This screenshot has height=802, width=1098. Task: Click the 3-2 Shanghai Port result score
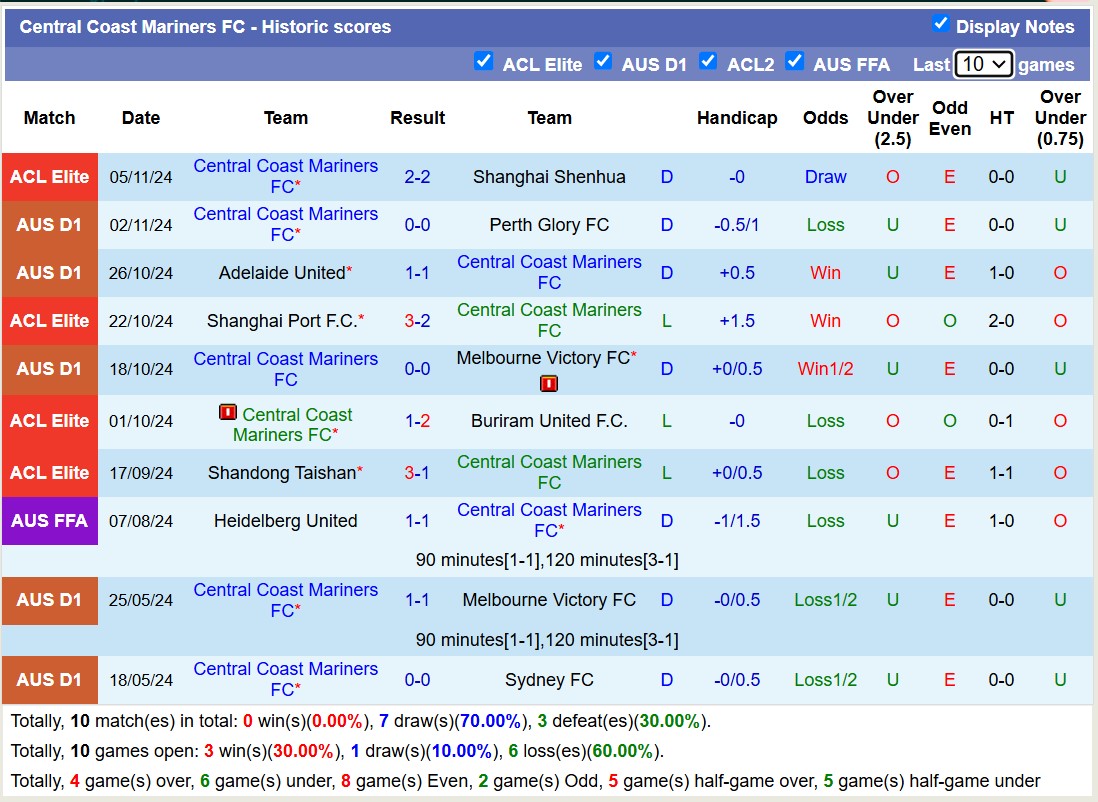coord(417,321)
